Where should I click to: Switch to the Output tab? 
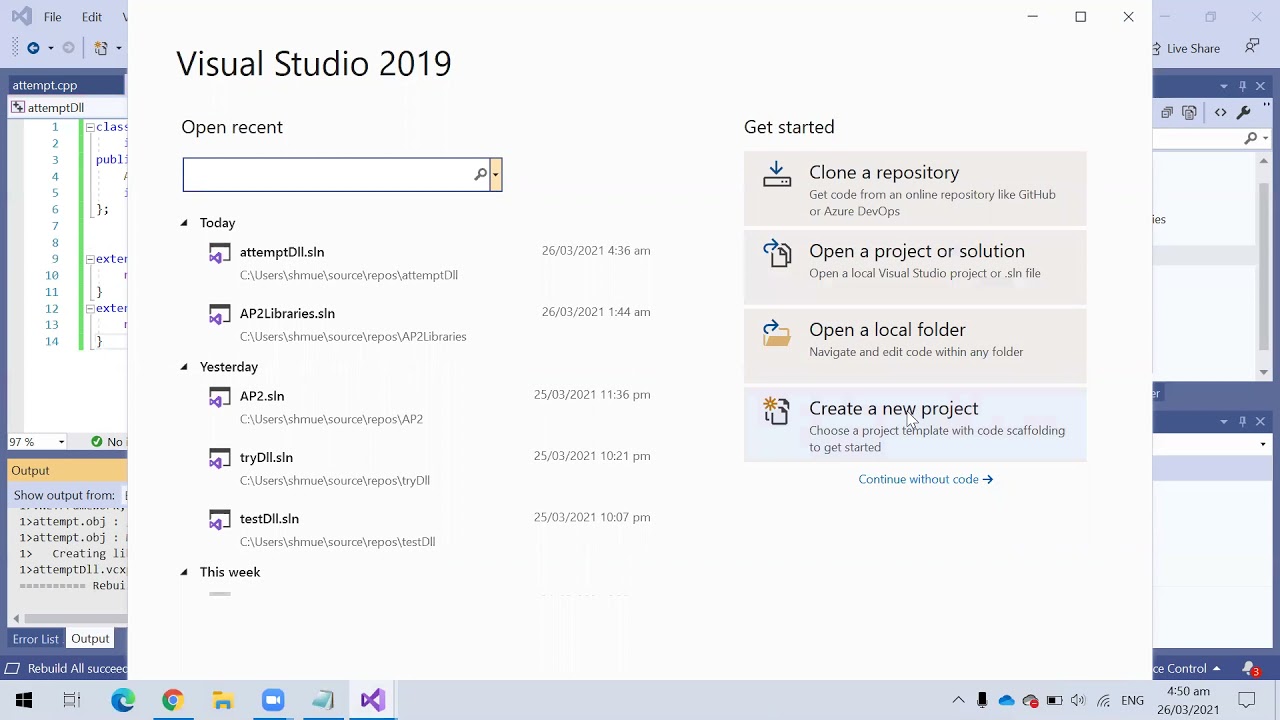point(90,639)
